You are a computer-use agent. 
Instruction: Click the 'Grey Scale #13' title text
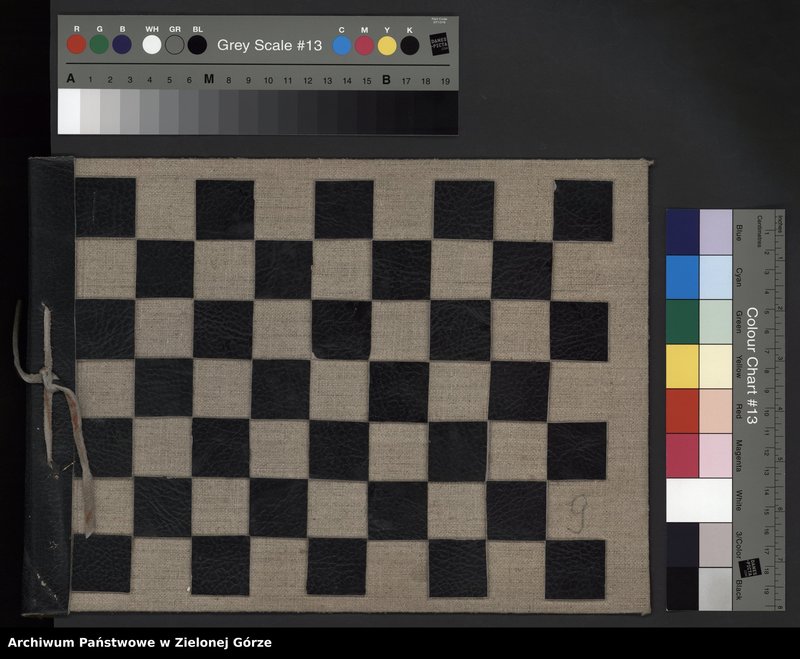point(269,45)
